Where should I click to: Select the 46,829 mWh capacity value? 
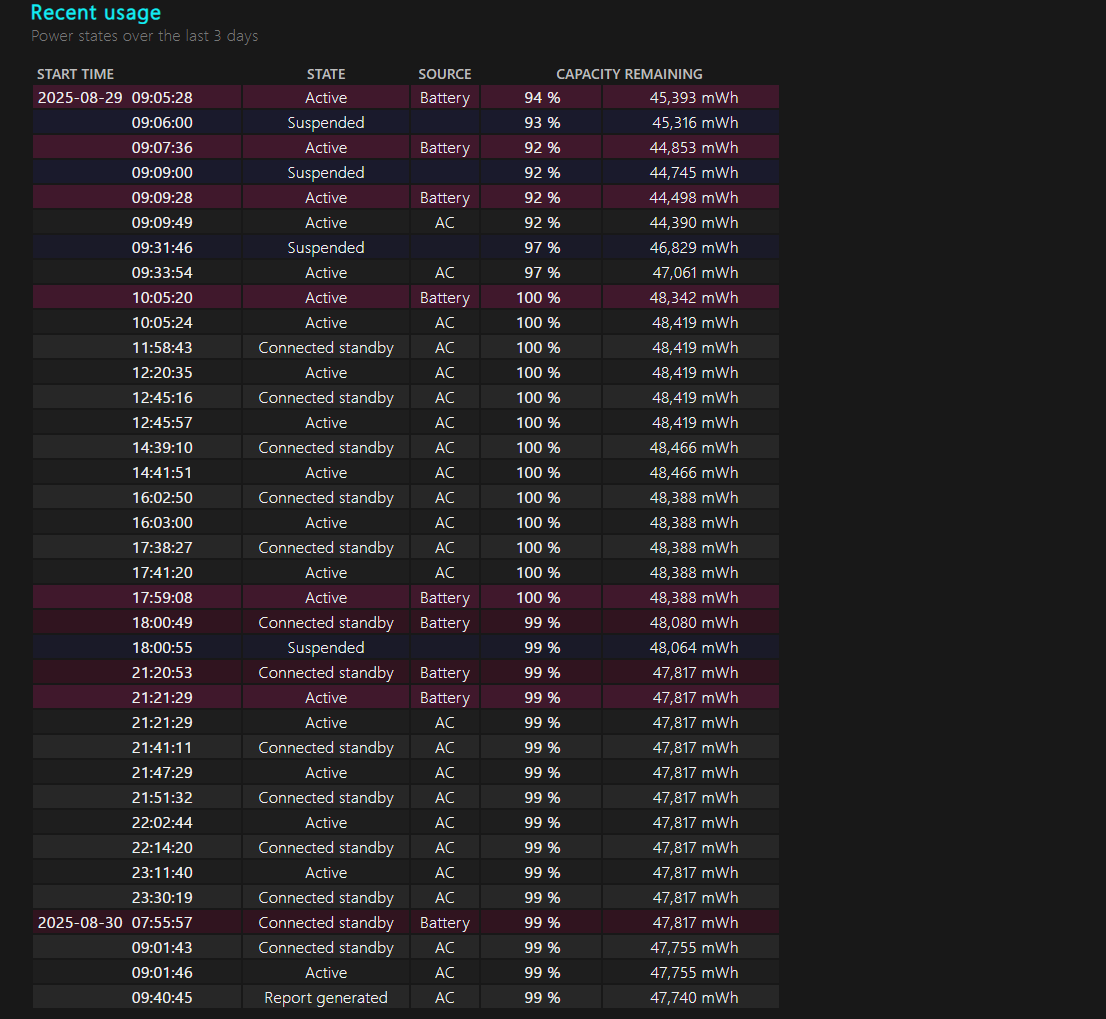tap(694, 248)
